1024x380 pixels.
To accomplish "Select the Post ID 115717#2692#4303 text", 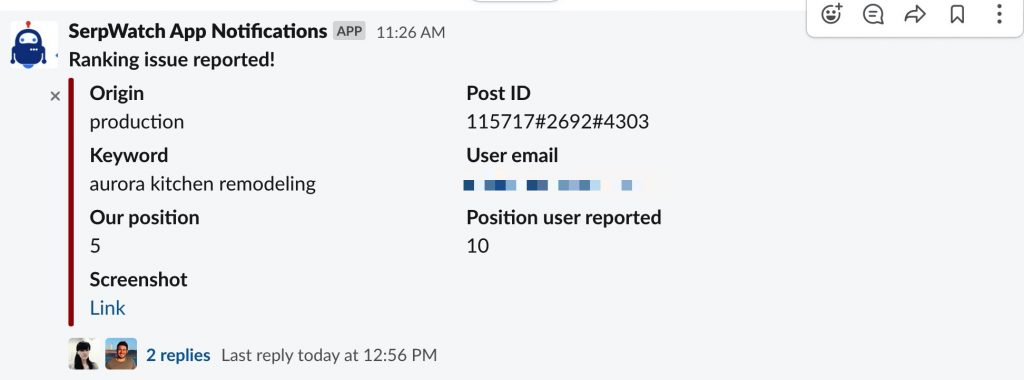I will (x=558, y=122).
